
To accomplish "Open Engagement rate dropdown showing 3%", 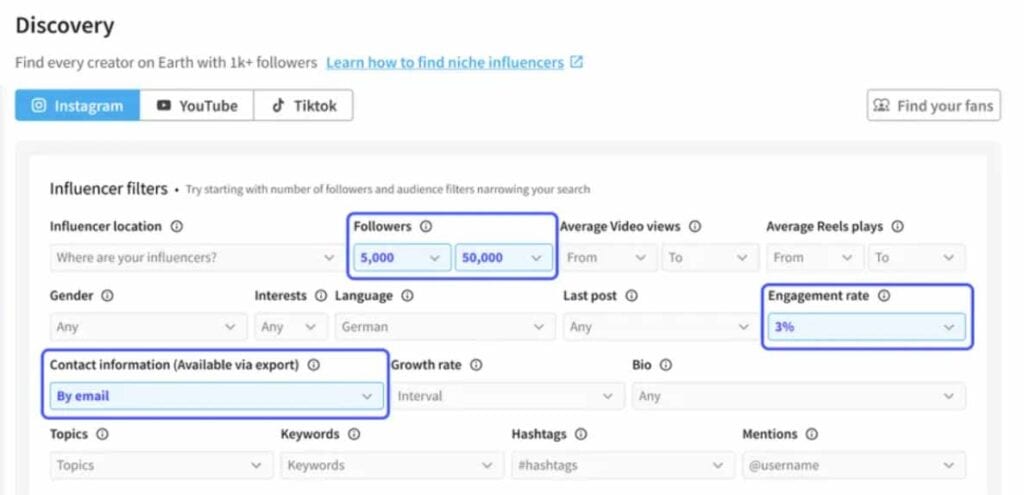I will [867, 327].
